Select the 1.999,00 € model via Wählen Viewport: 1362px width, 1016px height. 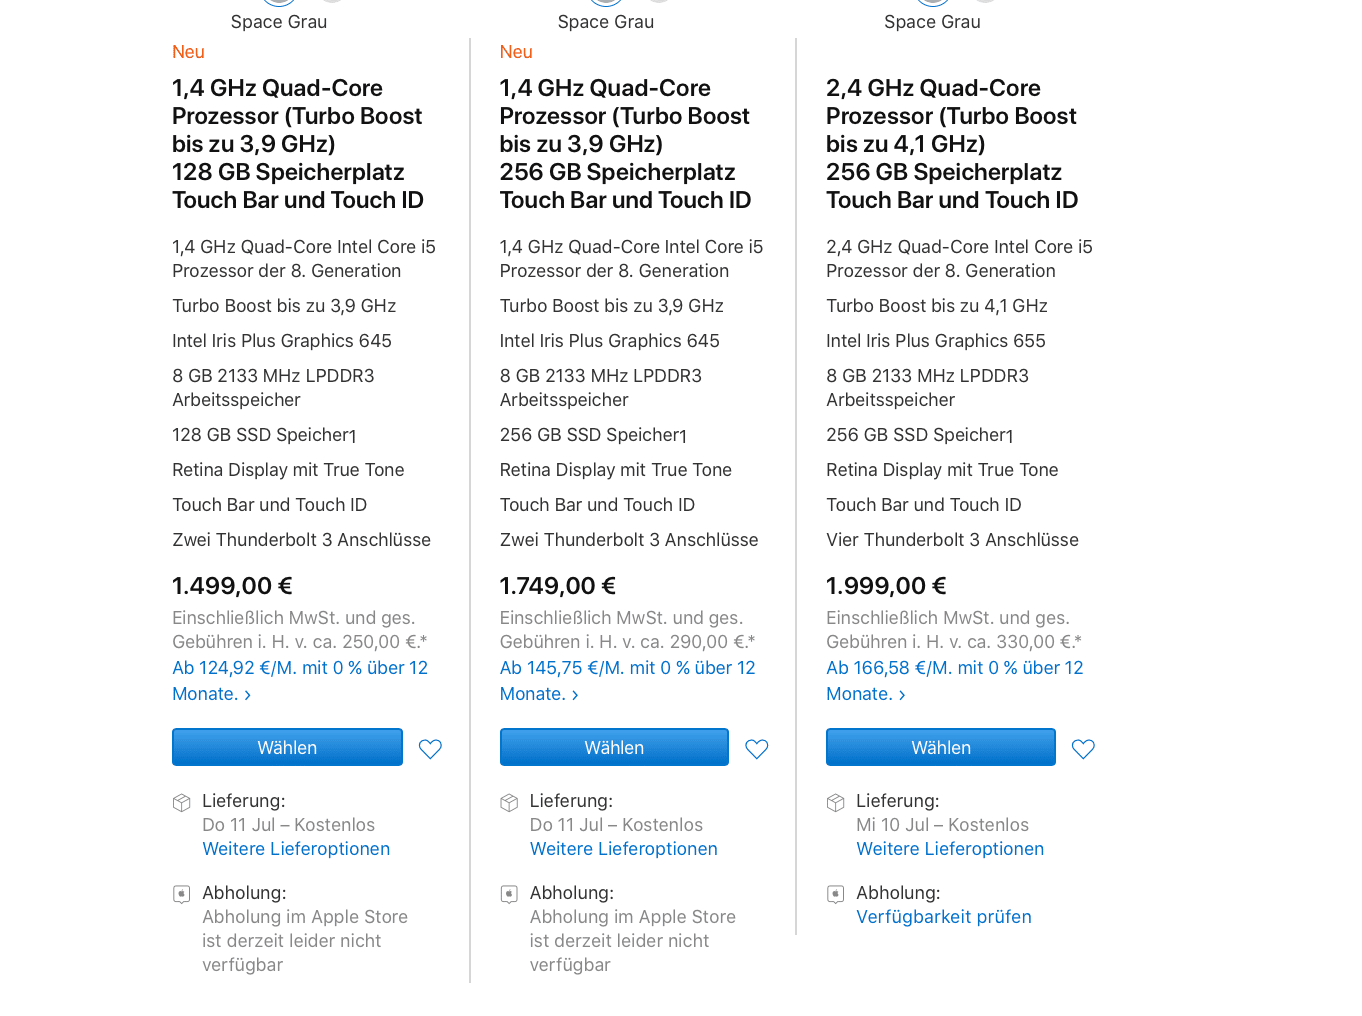[940, 748]
